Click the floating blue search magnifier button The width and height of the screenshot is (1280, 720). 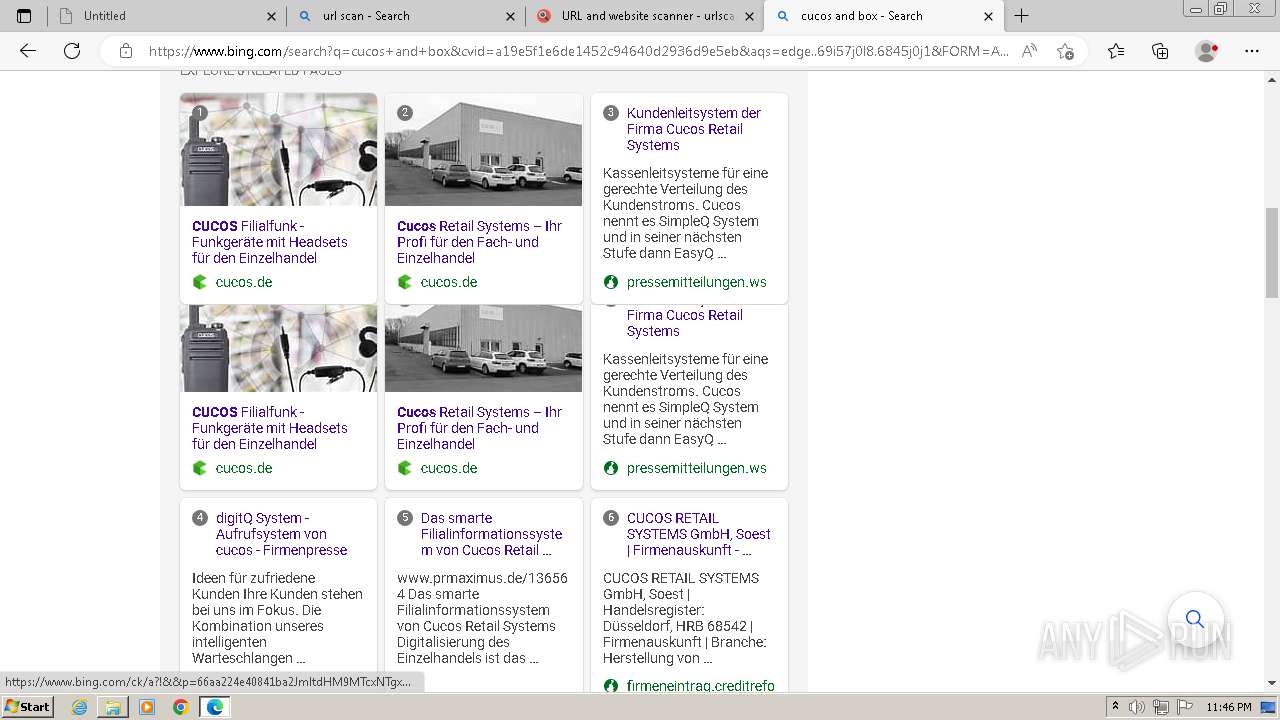click(1195, 618)
